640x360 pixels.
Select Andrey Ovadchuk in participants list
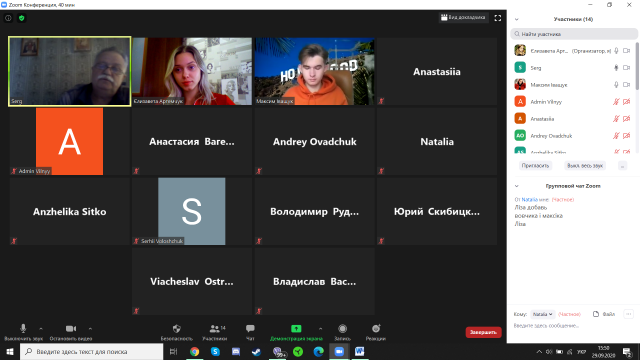(573, 136)
